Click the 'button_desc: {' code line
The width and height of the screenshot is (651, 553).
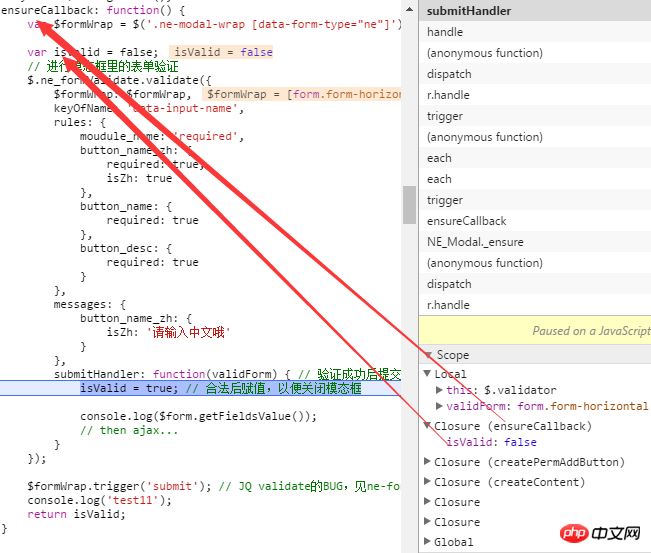[x=126, y=248]
